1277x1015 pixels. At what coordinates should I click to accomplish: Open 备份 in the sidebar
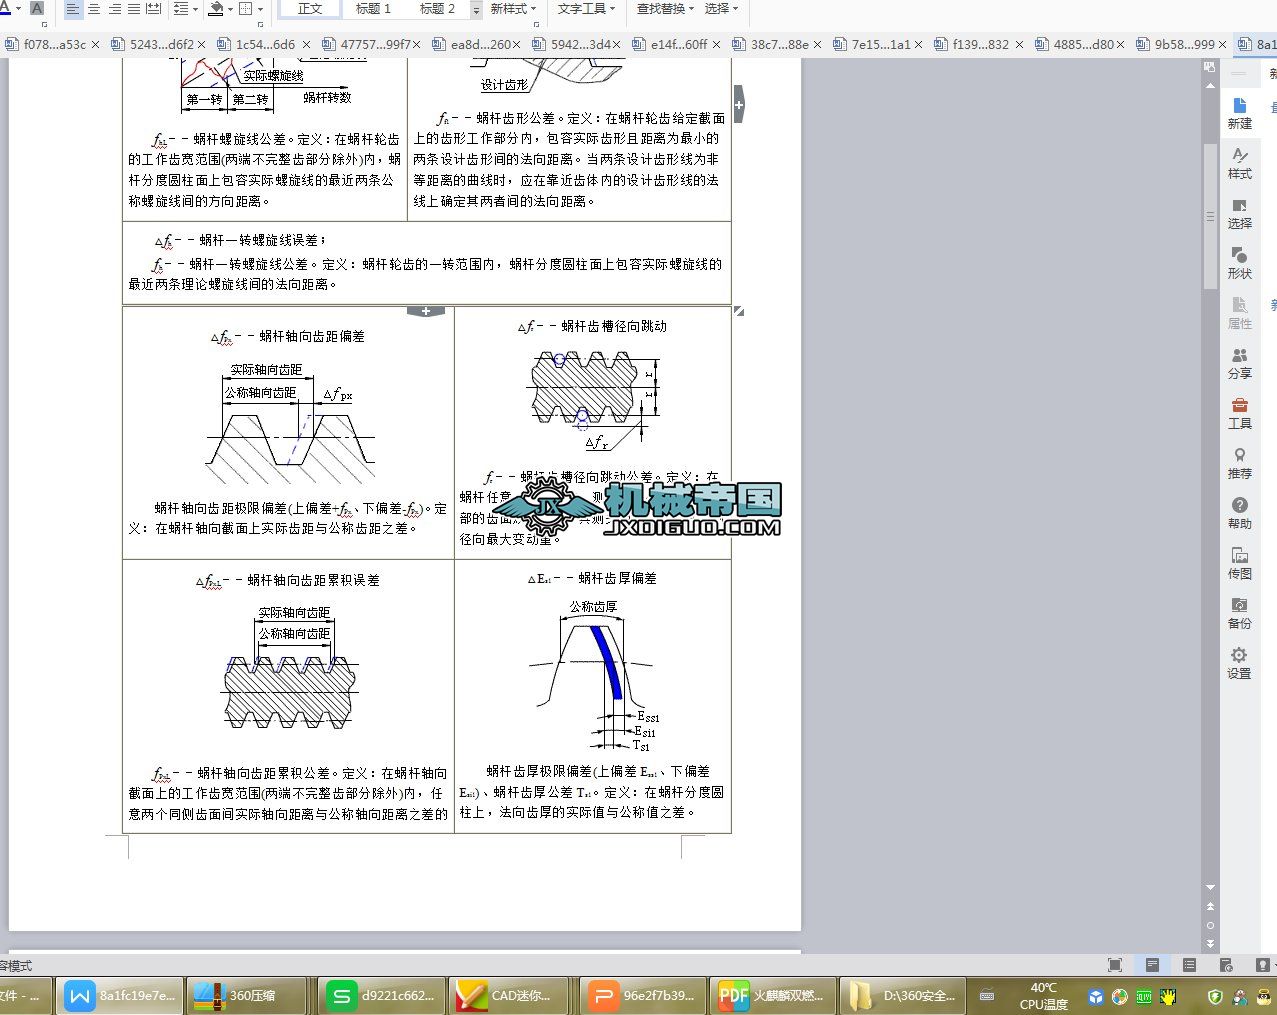click(x=1239, y=613)
